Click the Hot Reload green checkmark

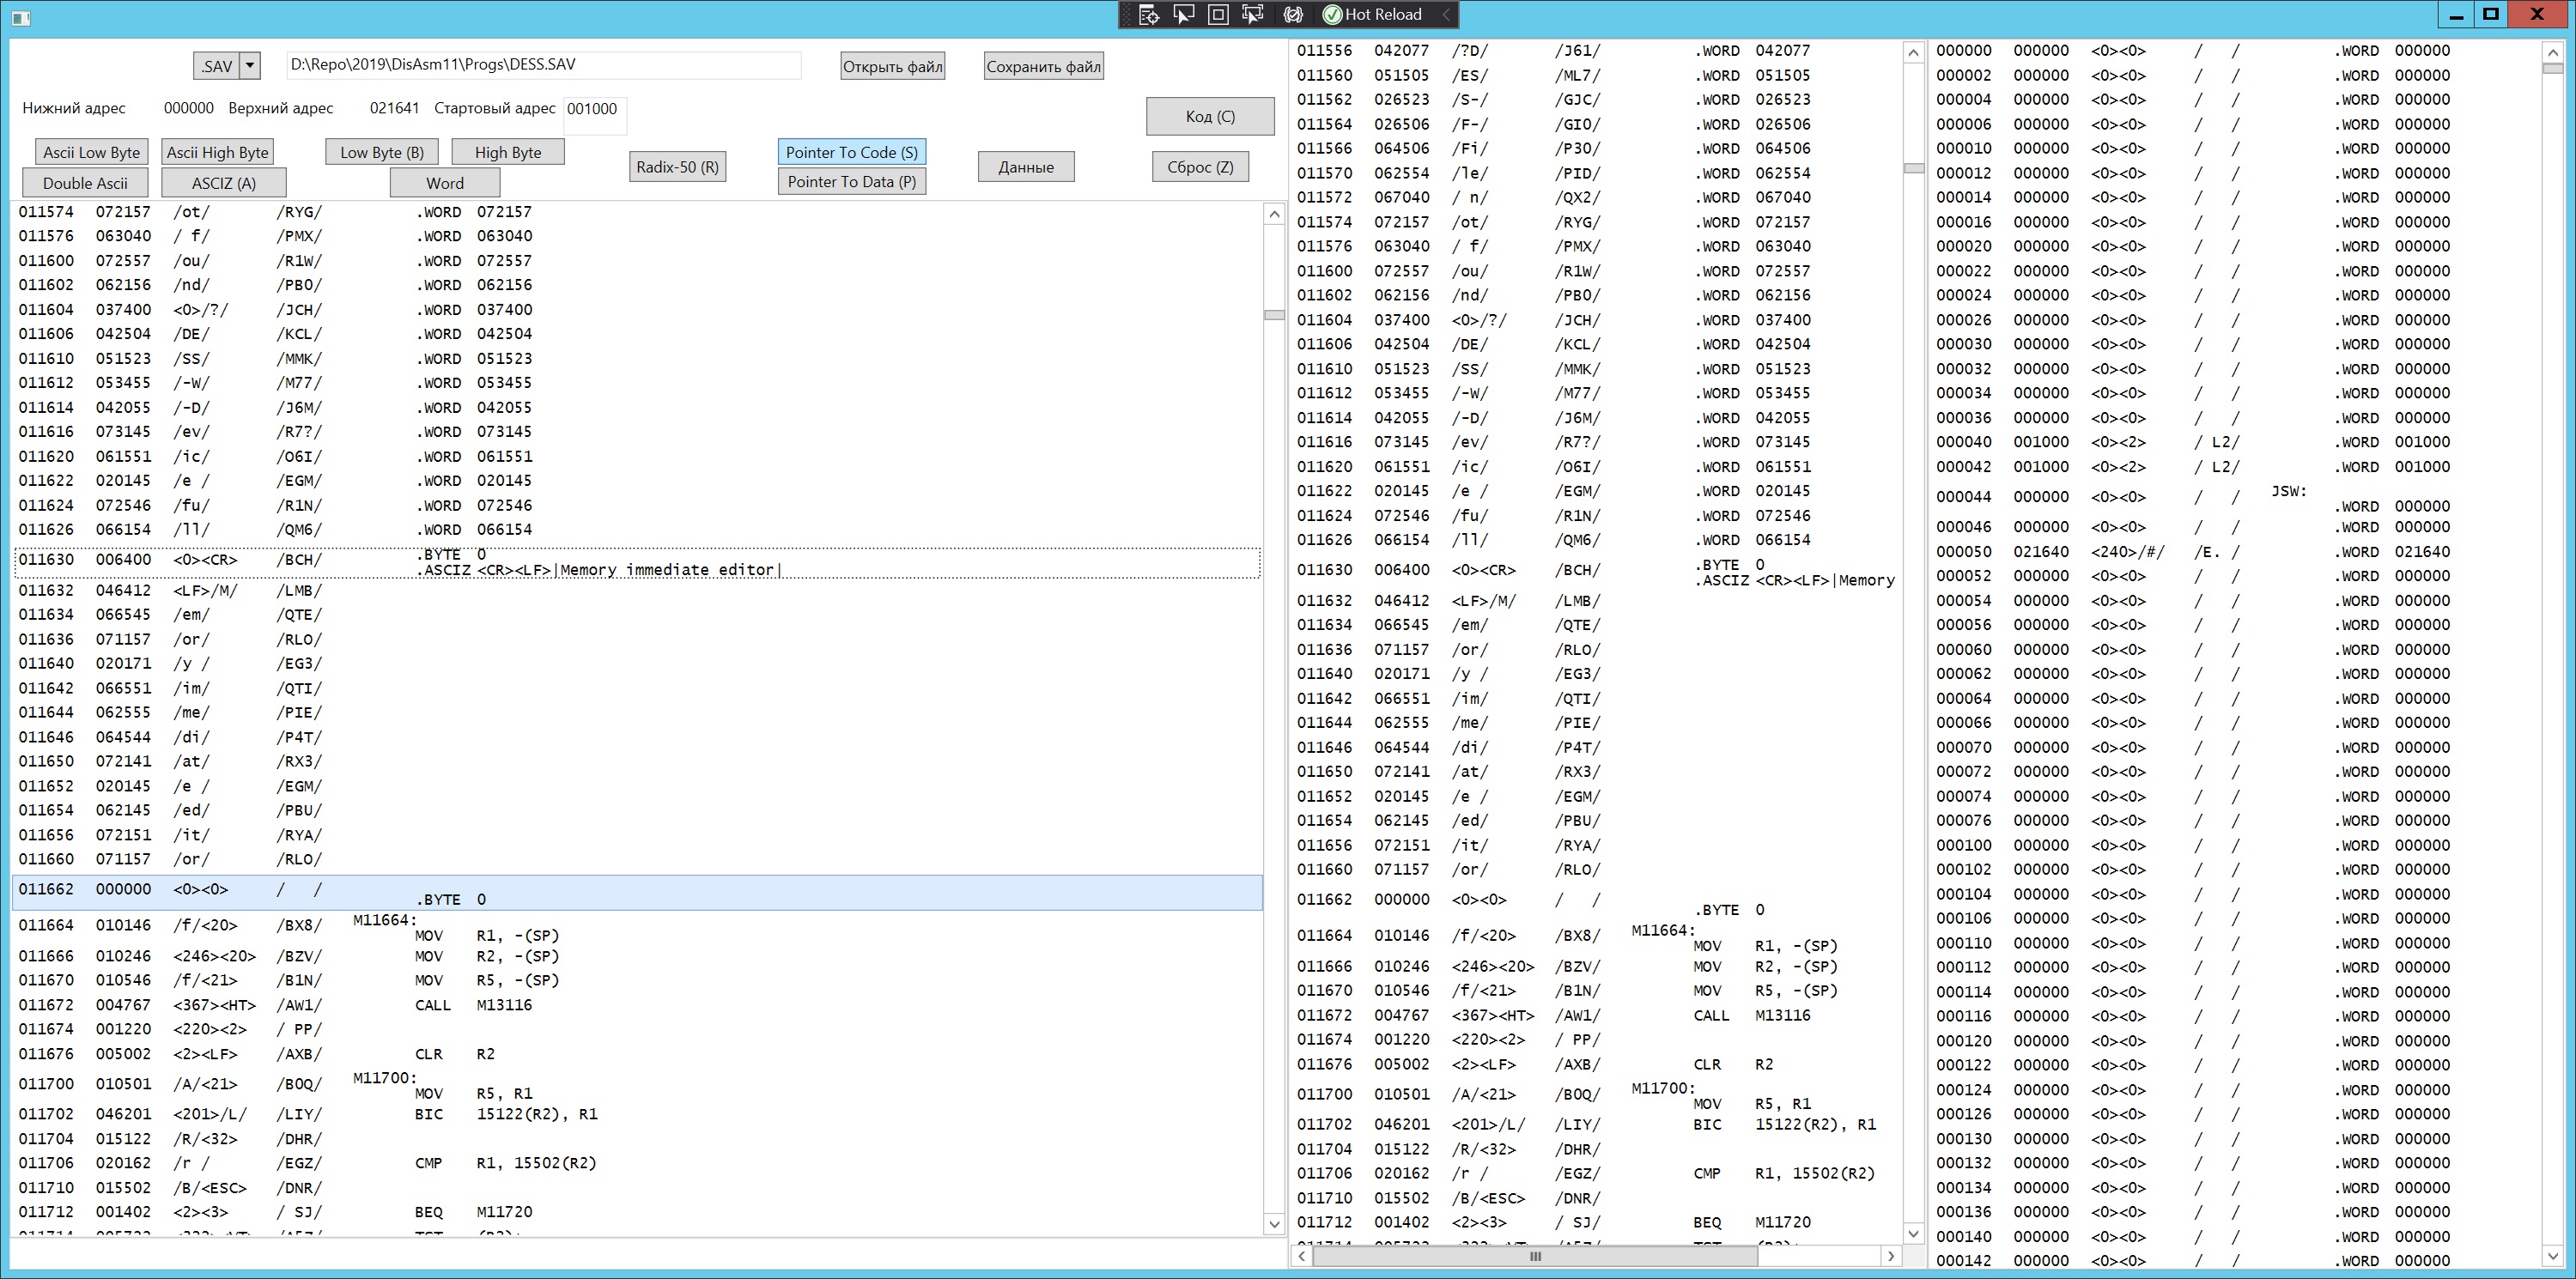[1332, 15]
